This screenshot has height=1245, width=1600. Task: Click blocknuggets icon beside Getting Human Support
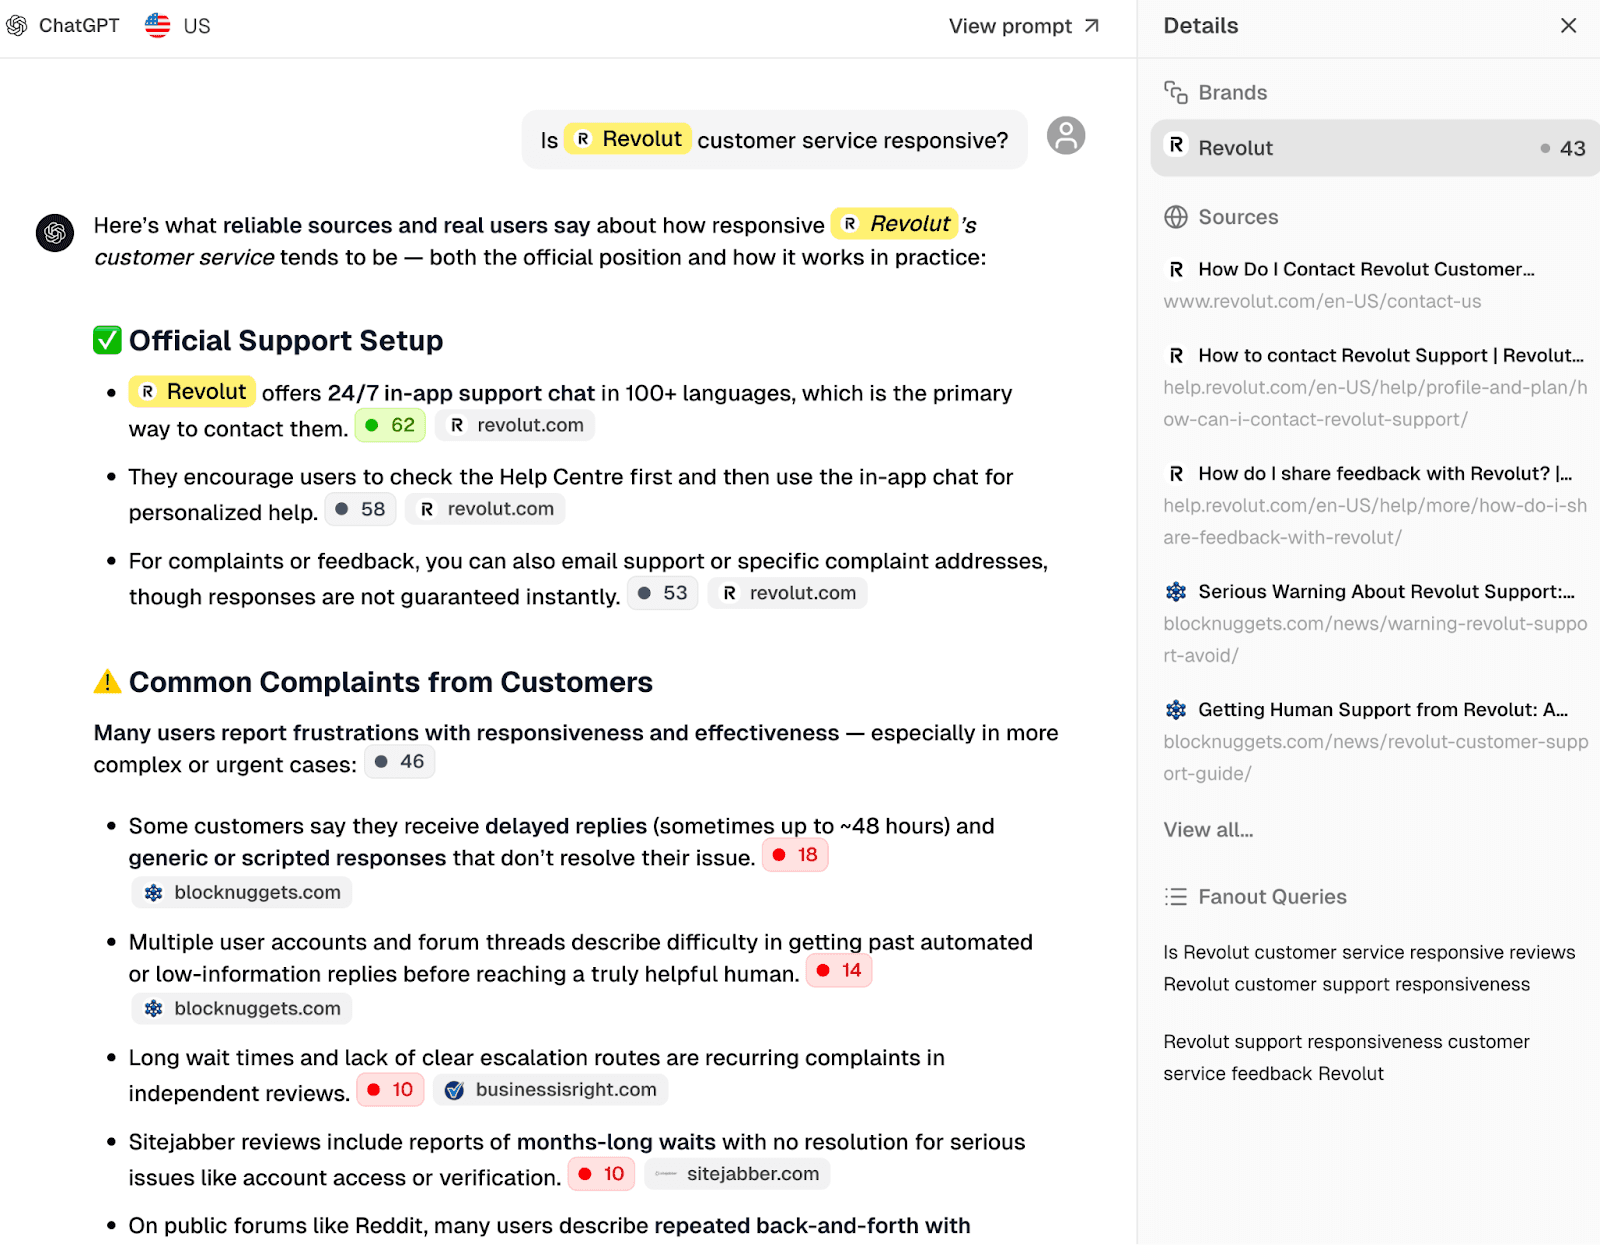click(x=1176, y=709)
